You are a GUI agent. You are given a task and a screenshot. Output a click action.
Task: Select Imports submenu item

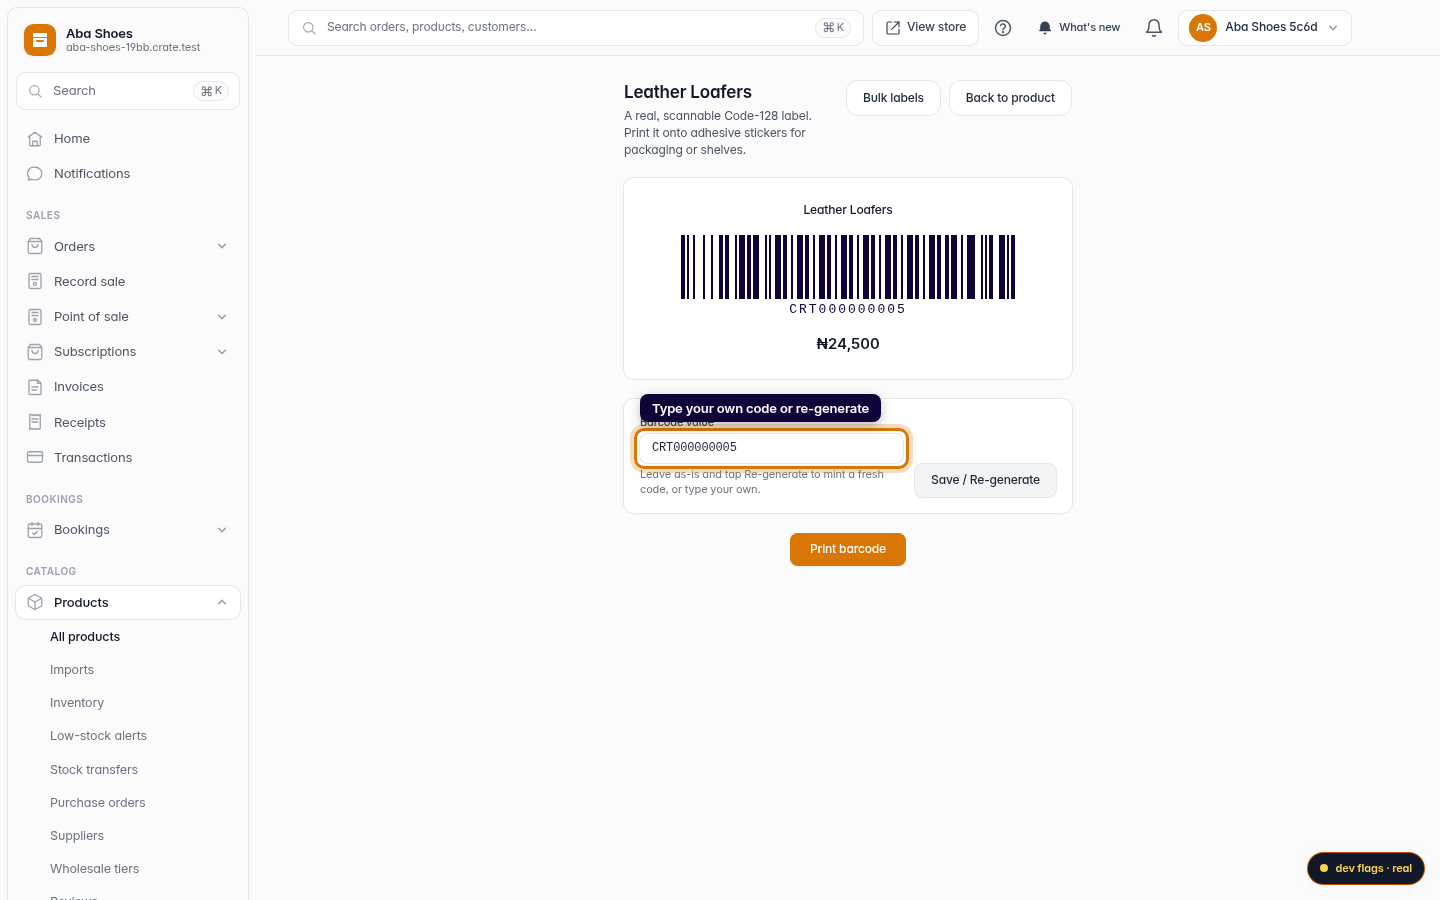tap(72, 670)
